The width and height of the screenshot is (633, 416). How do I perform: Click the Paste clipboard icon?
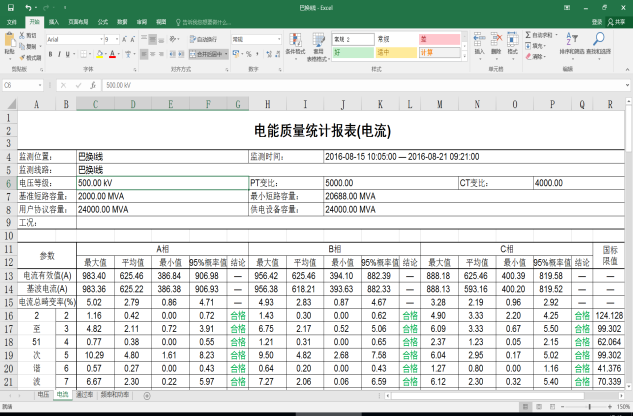click(9, 40)
